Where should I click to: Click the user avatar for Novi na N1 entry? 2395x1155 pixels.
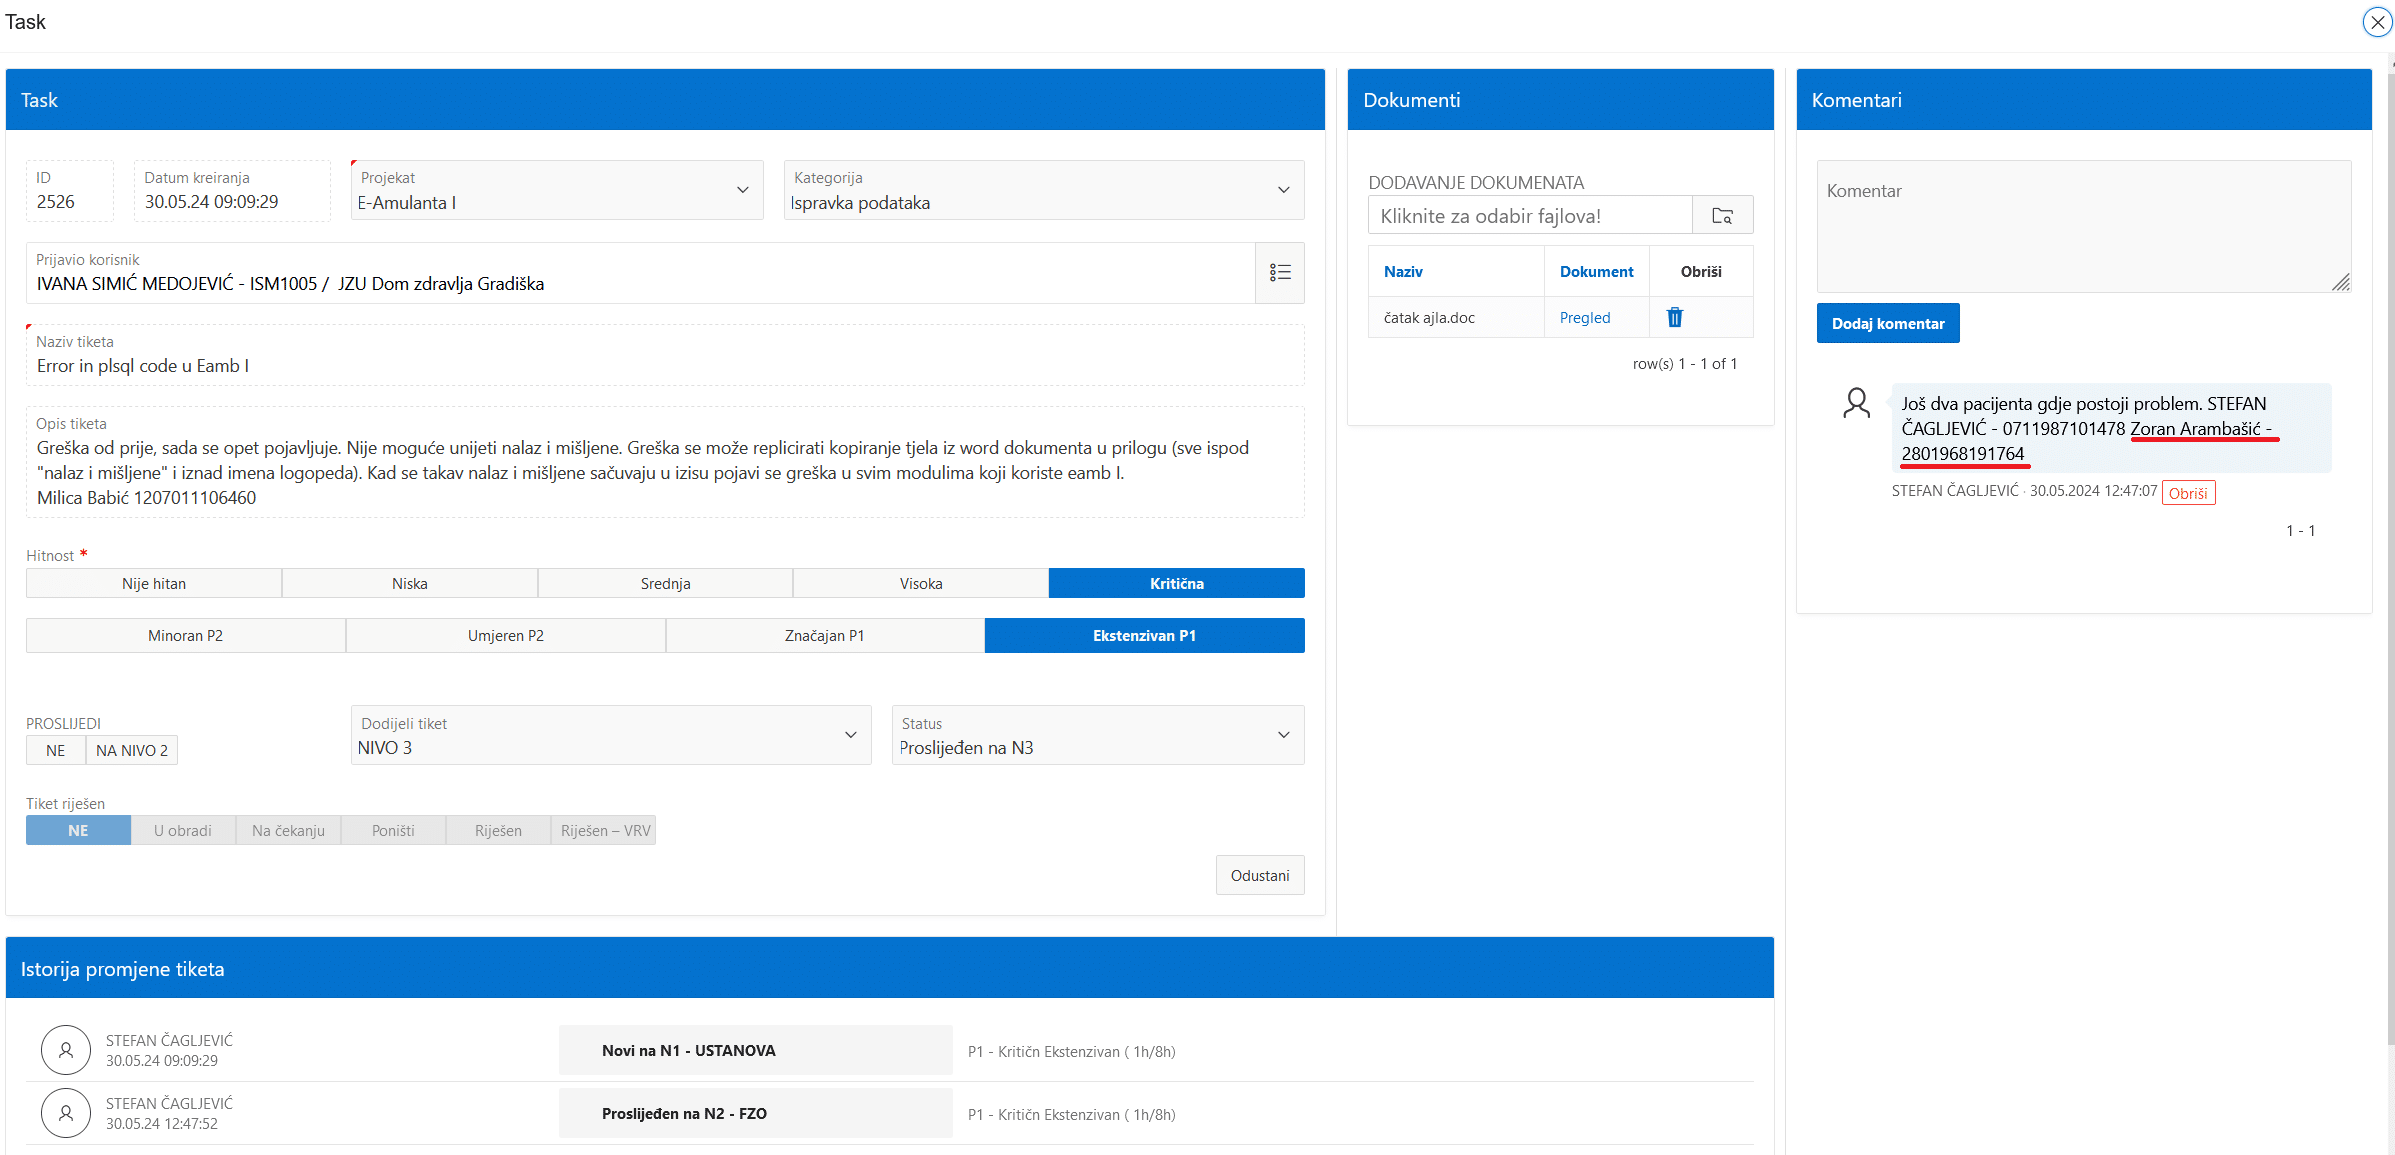coord(66,1050)
